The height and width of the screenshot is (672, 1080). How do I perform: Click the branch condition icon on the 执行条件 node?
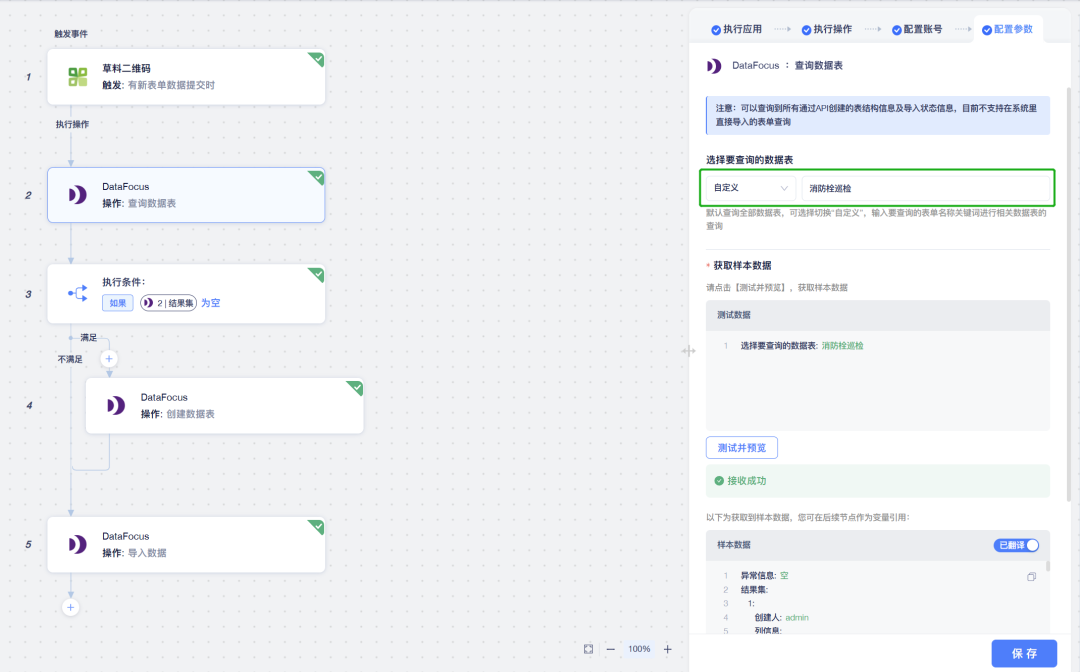pyautogui.click(x=78, y=293)
